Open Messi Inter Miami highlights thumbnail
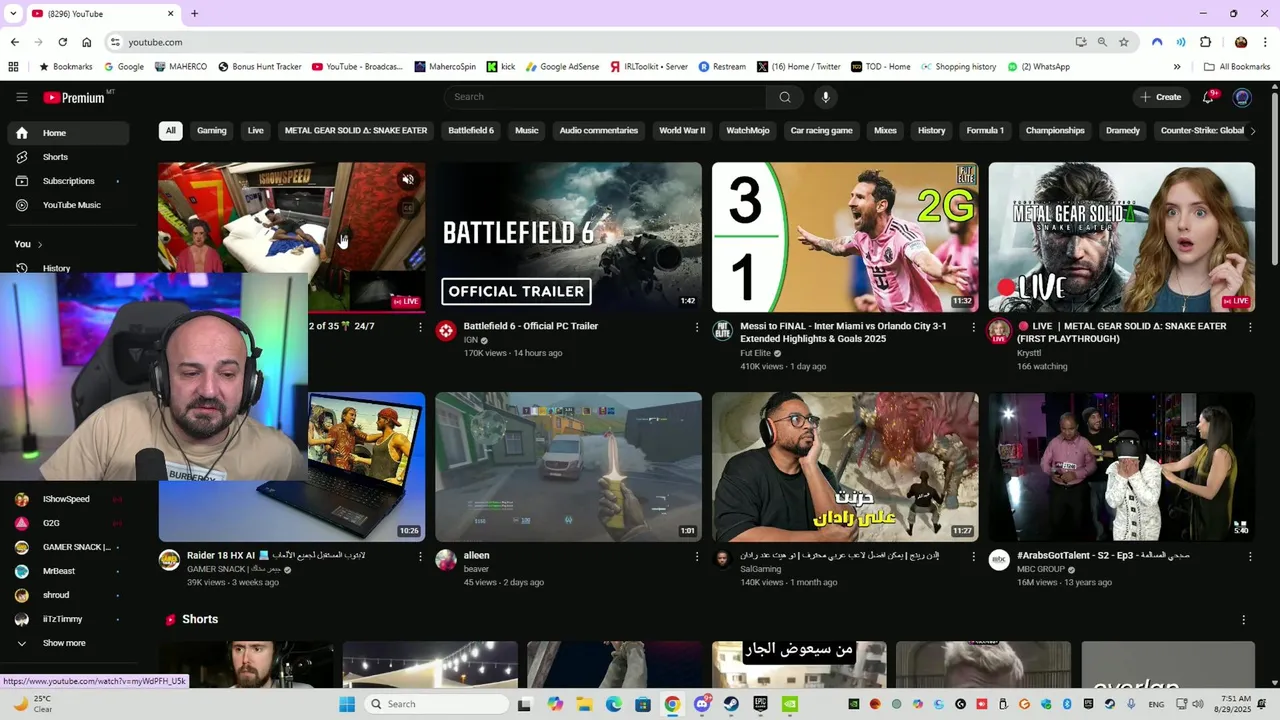Image resolution: width=1280 pixels, height=720 pixels. [x=845, y=237]
